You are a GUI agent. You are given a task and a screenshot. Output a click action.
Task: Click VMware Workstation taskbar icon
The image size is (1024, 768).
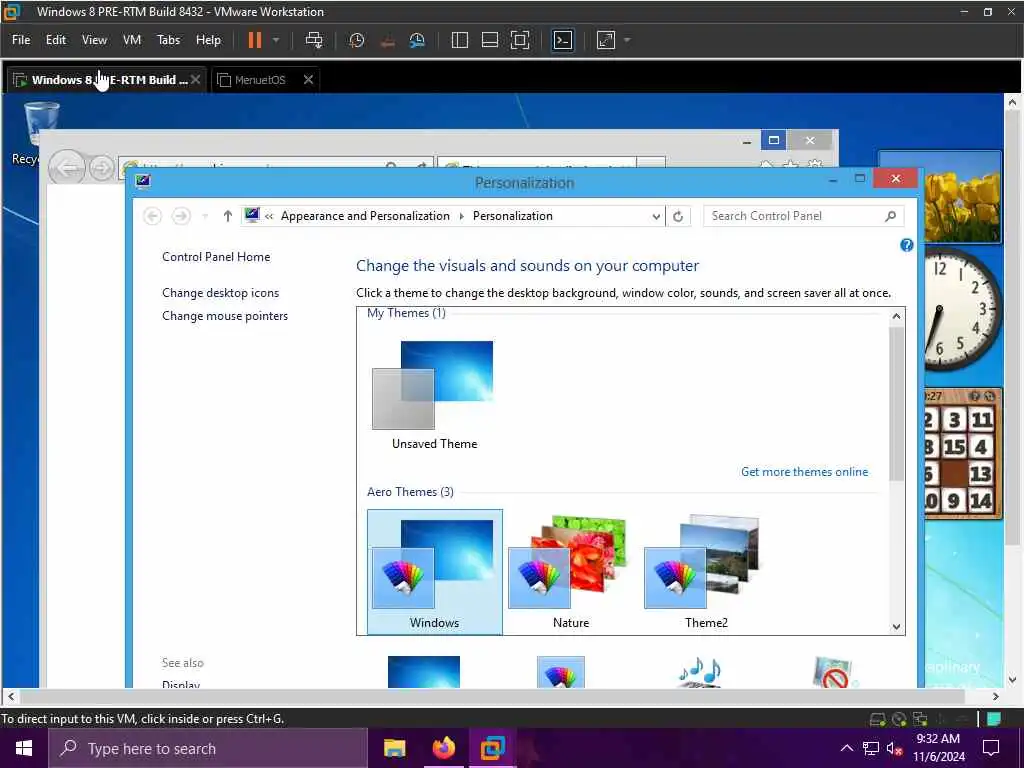[x=492, y=748]
